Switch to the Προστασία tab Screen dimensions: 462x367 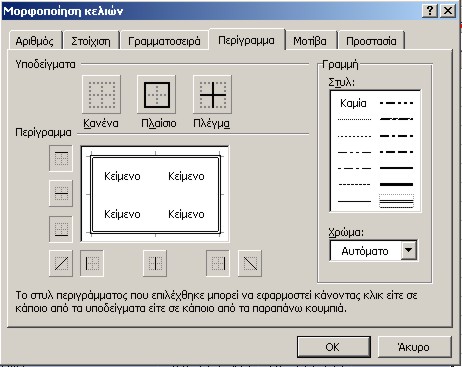click(371, 41)
